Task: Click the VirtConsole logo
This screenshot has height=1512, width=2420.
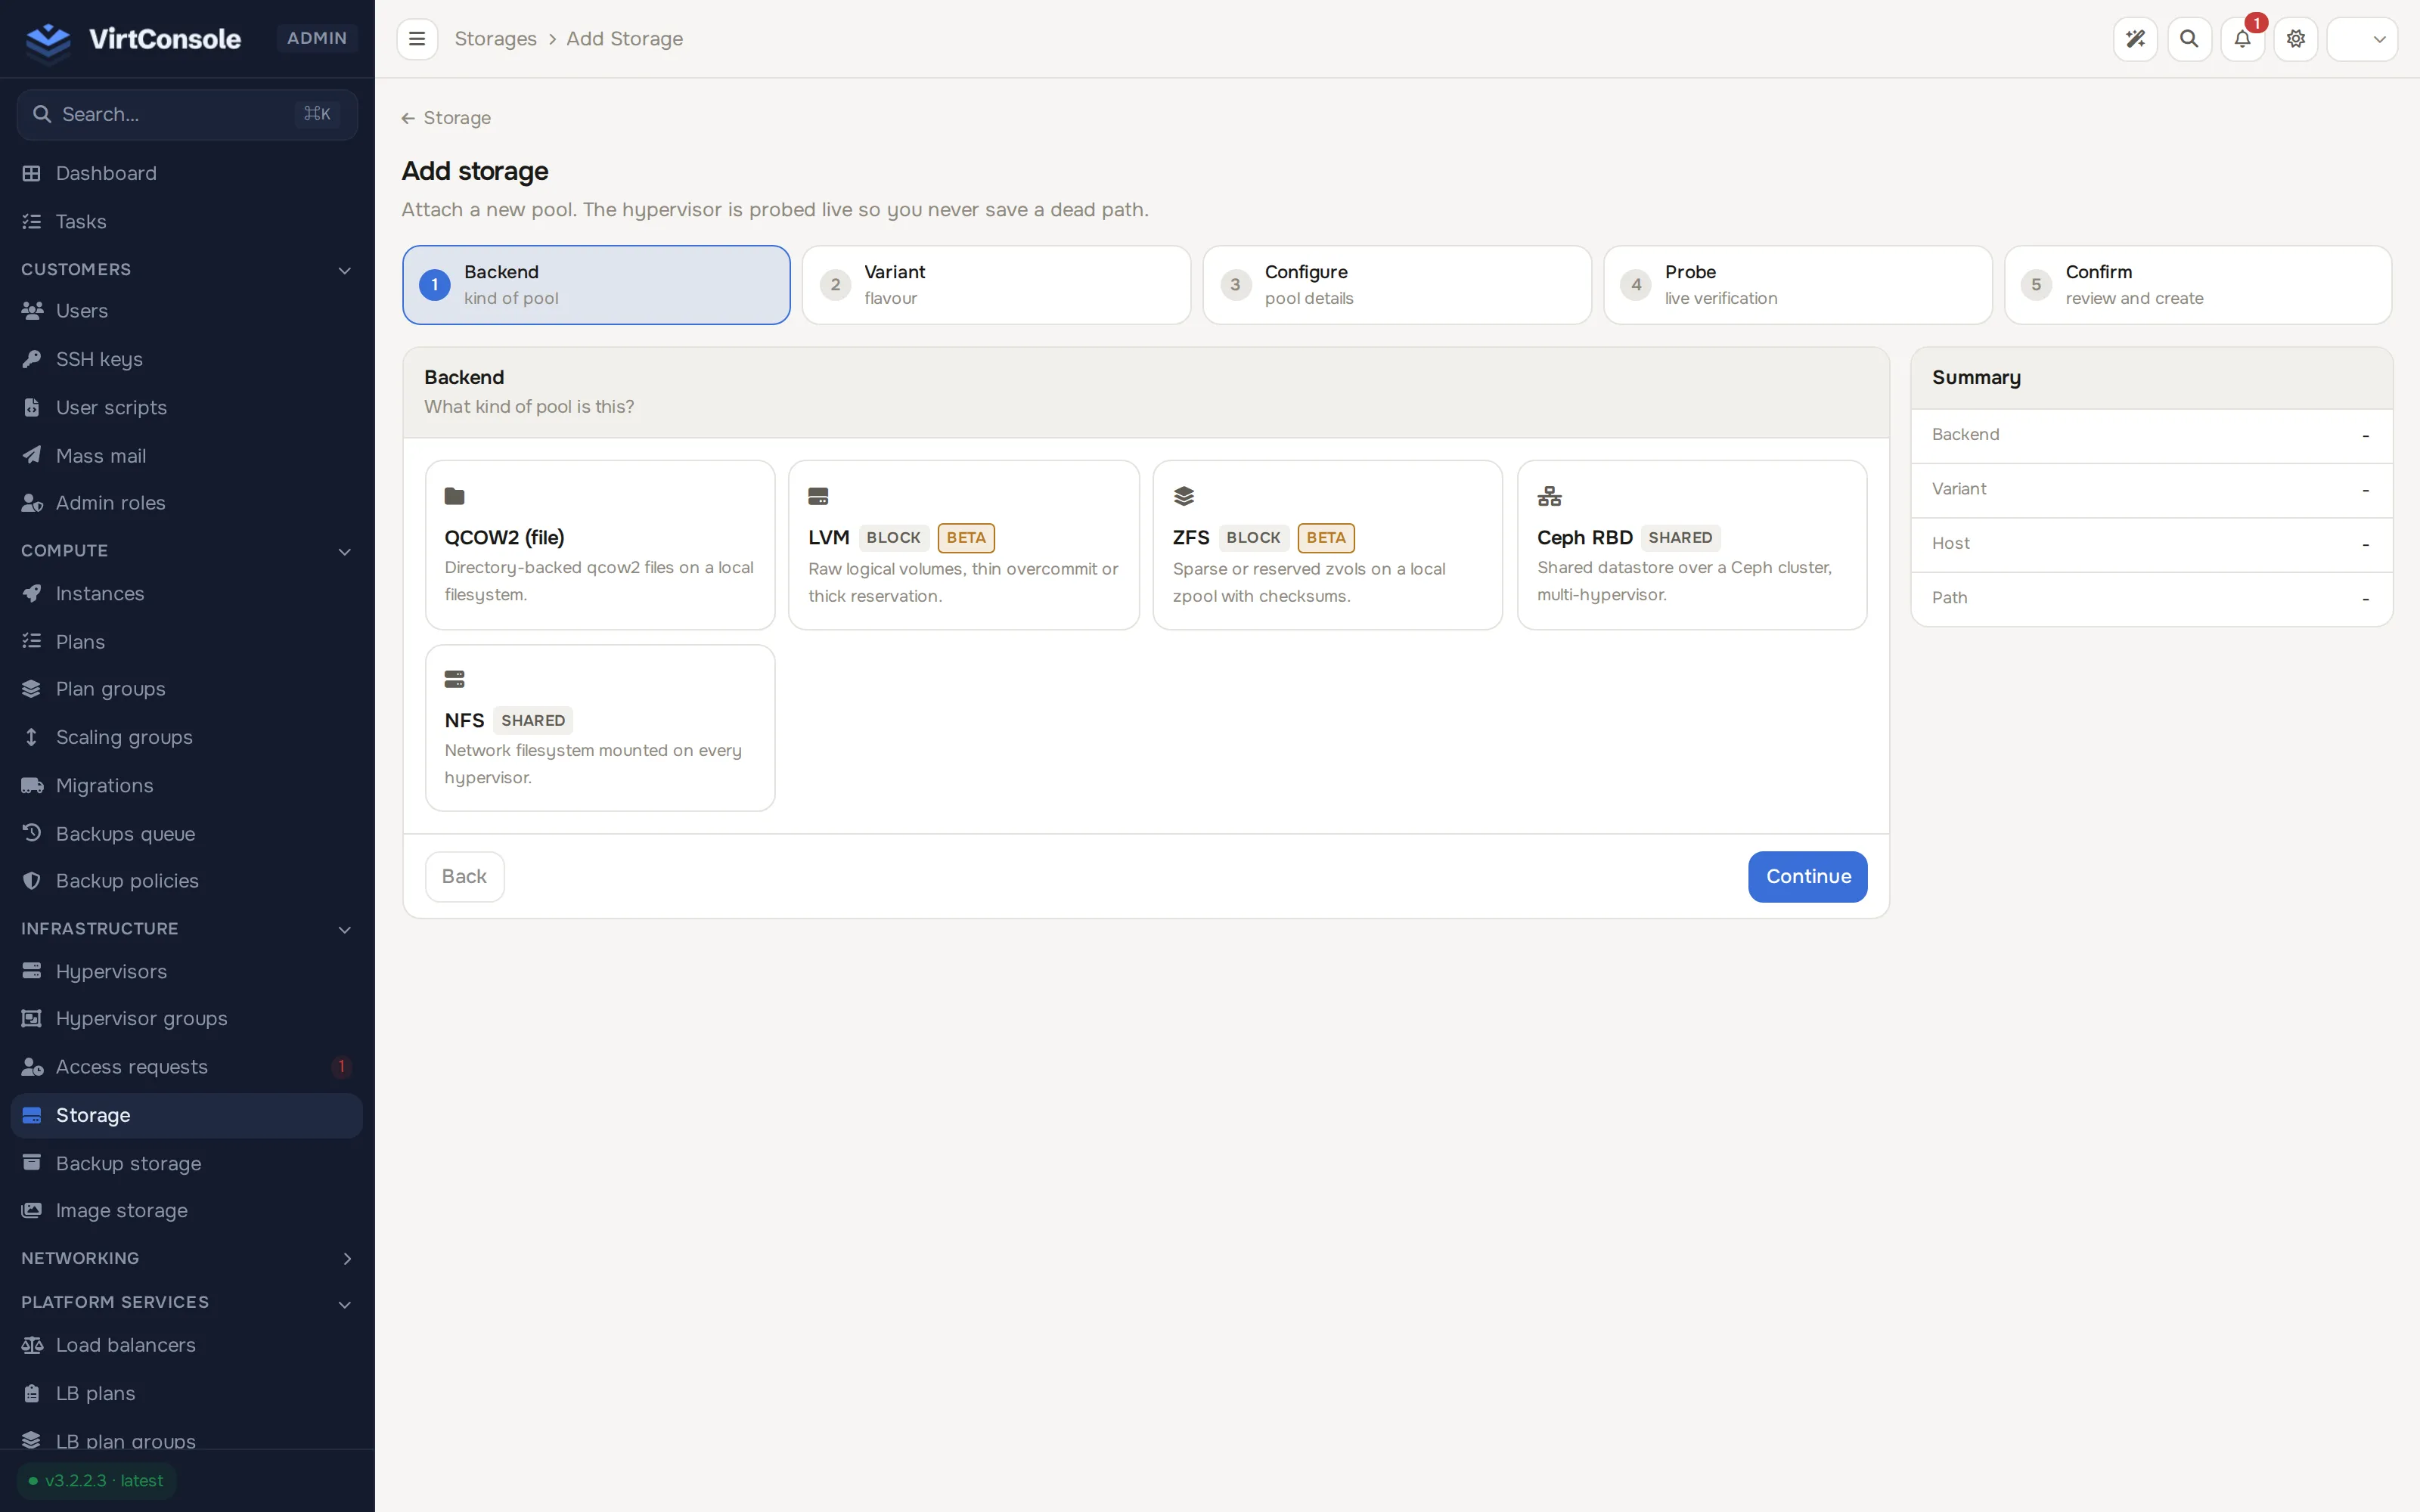Action: (134, 39)
